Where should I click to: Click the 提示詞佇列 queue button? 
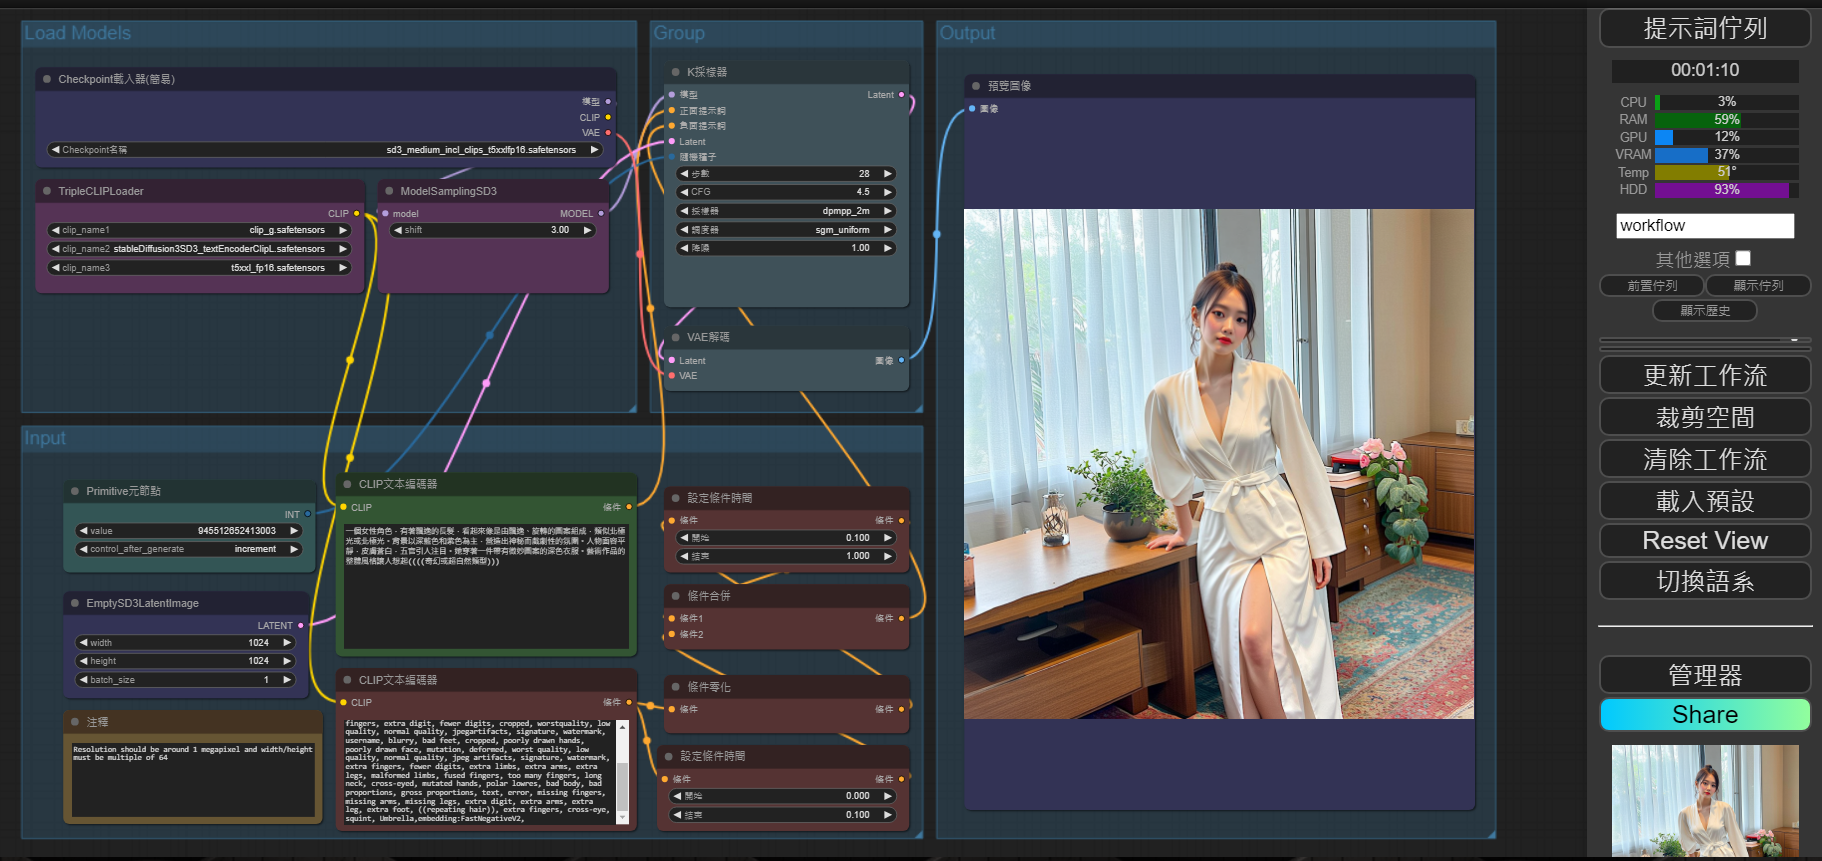(x=1705, y=28)
